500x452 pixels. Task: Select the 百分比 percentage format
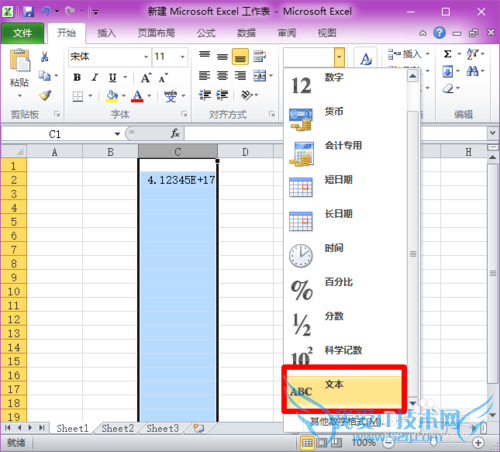pyautogui.click(x=345, y=290)
